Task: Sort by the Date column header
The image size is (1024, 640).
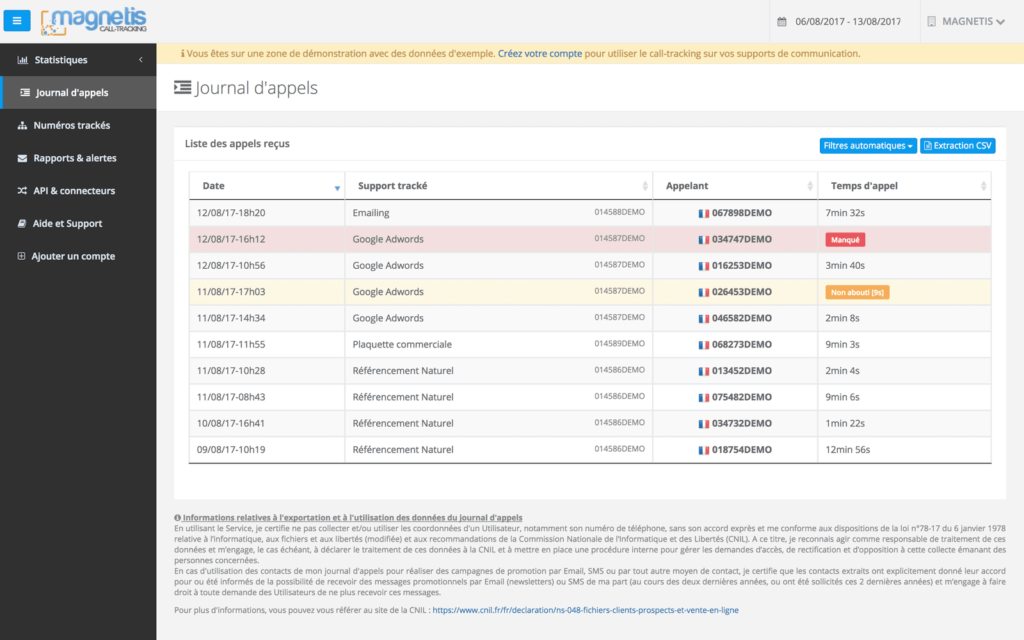Action: click(x=267, y=185)
